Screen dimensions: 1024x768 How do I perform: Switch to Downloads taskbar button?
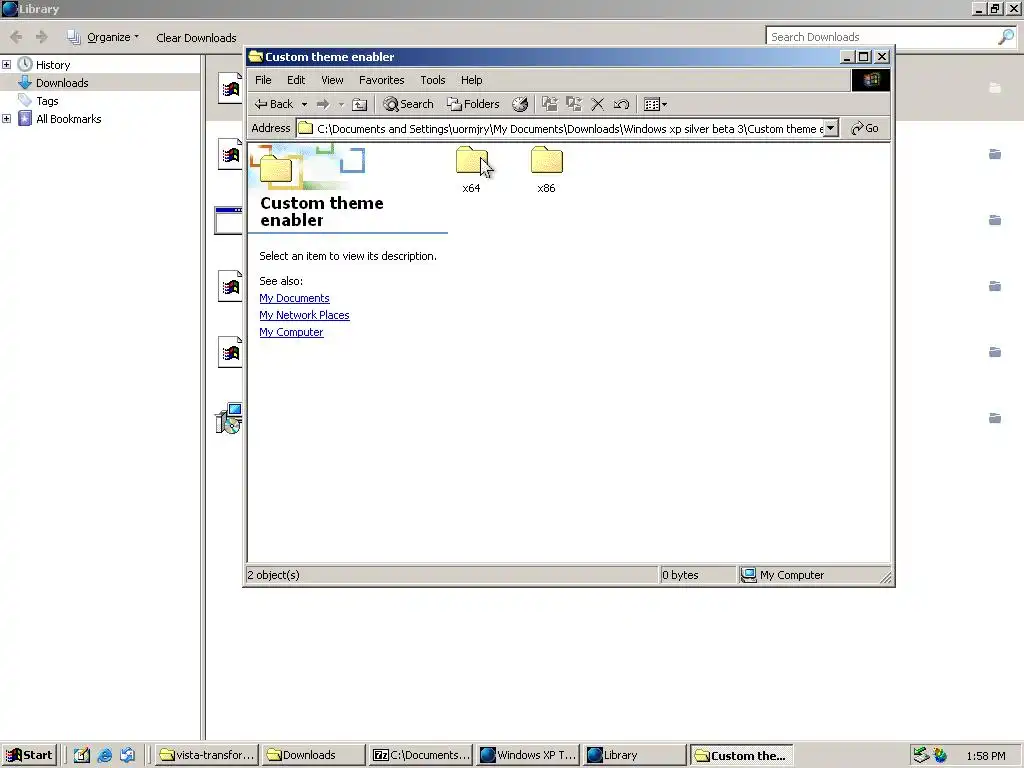314,756
